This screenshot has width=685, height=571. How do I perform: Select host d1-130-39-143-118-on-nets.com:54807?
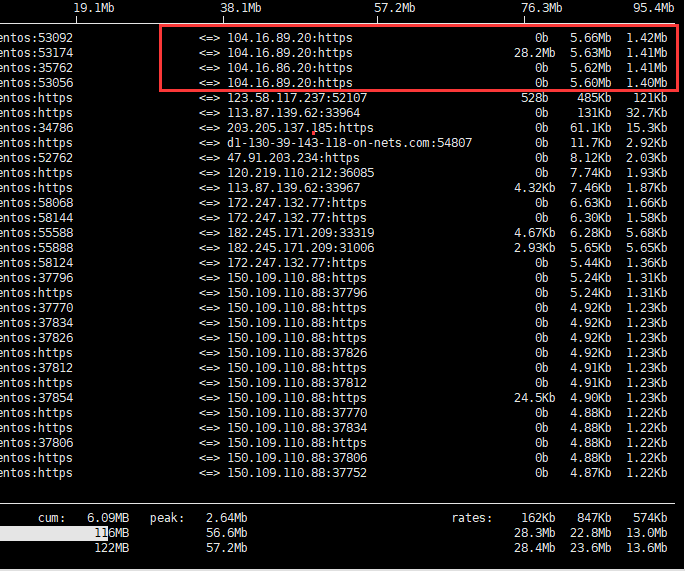pos(349,143)
